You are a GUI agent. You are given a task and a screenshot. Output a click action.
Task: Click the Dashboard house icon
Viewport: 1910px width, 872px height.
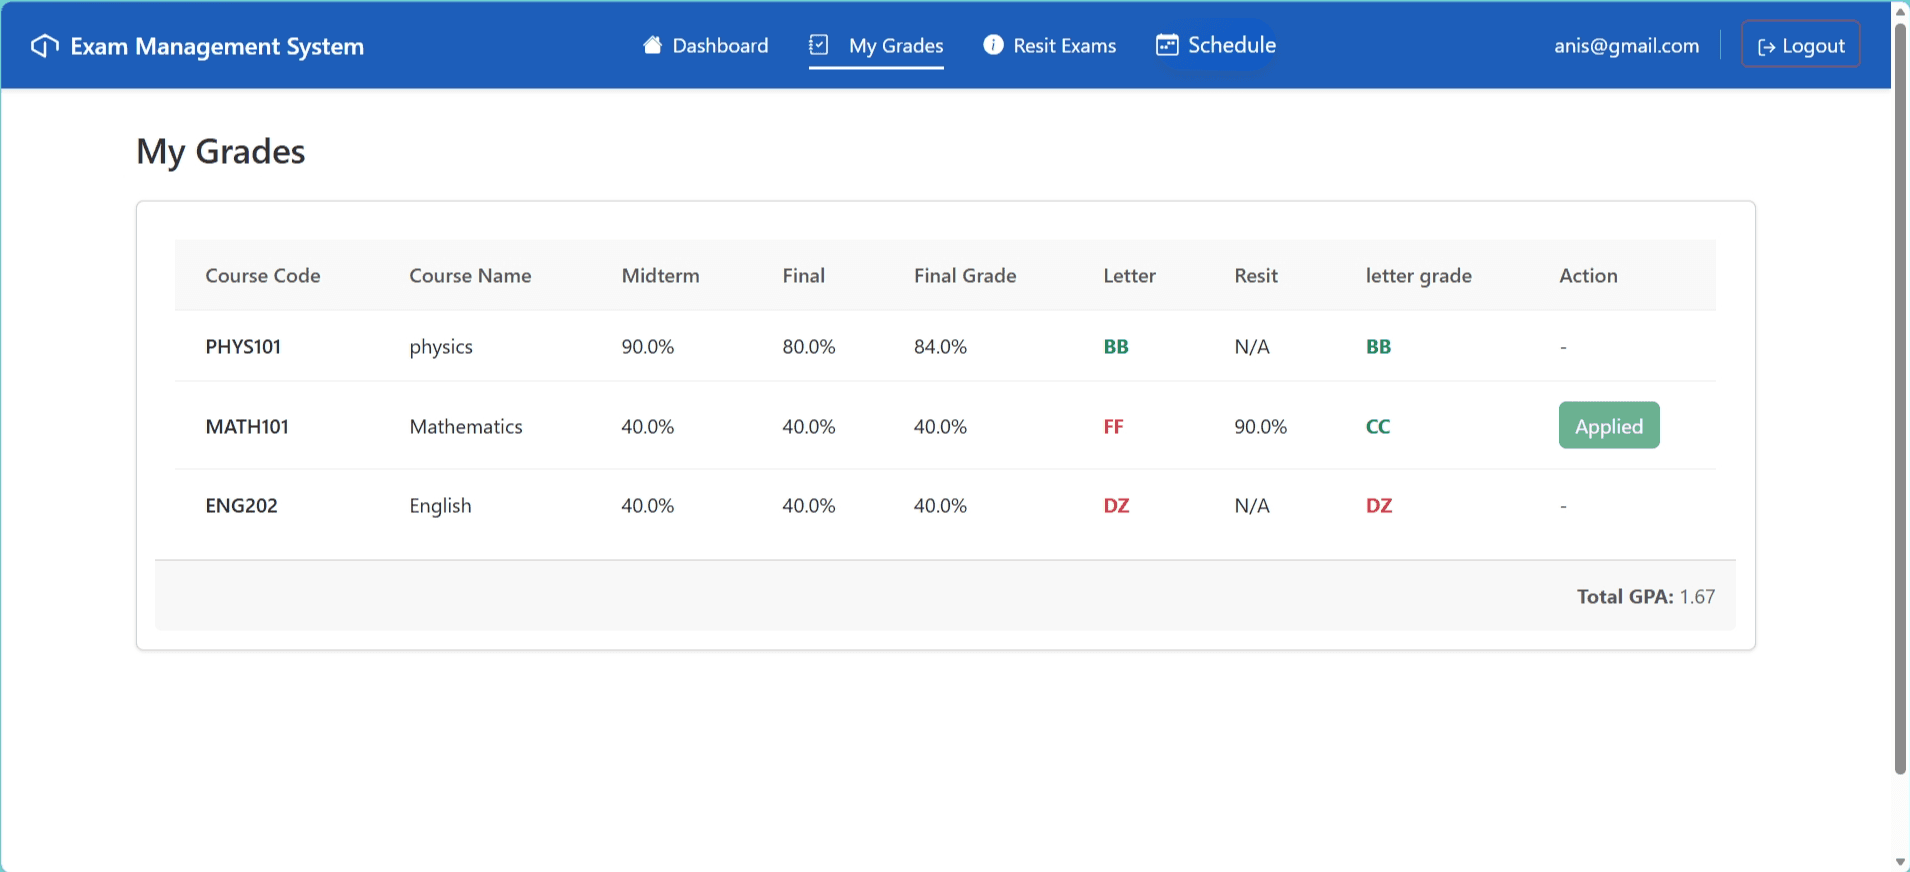tap(652, 45)
